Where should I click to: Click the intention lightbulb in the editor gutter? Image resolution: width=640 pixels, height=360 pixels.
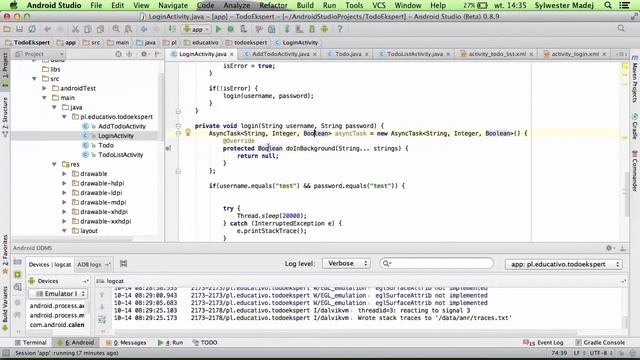click(188, 132)
